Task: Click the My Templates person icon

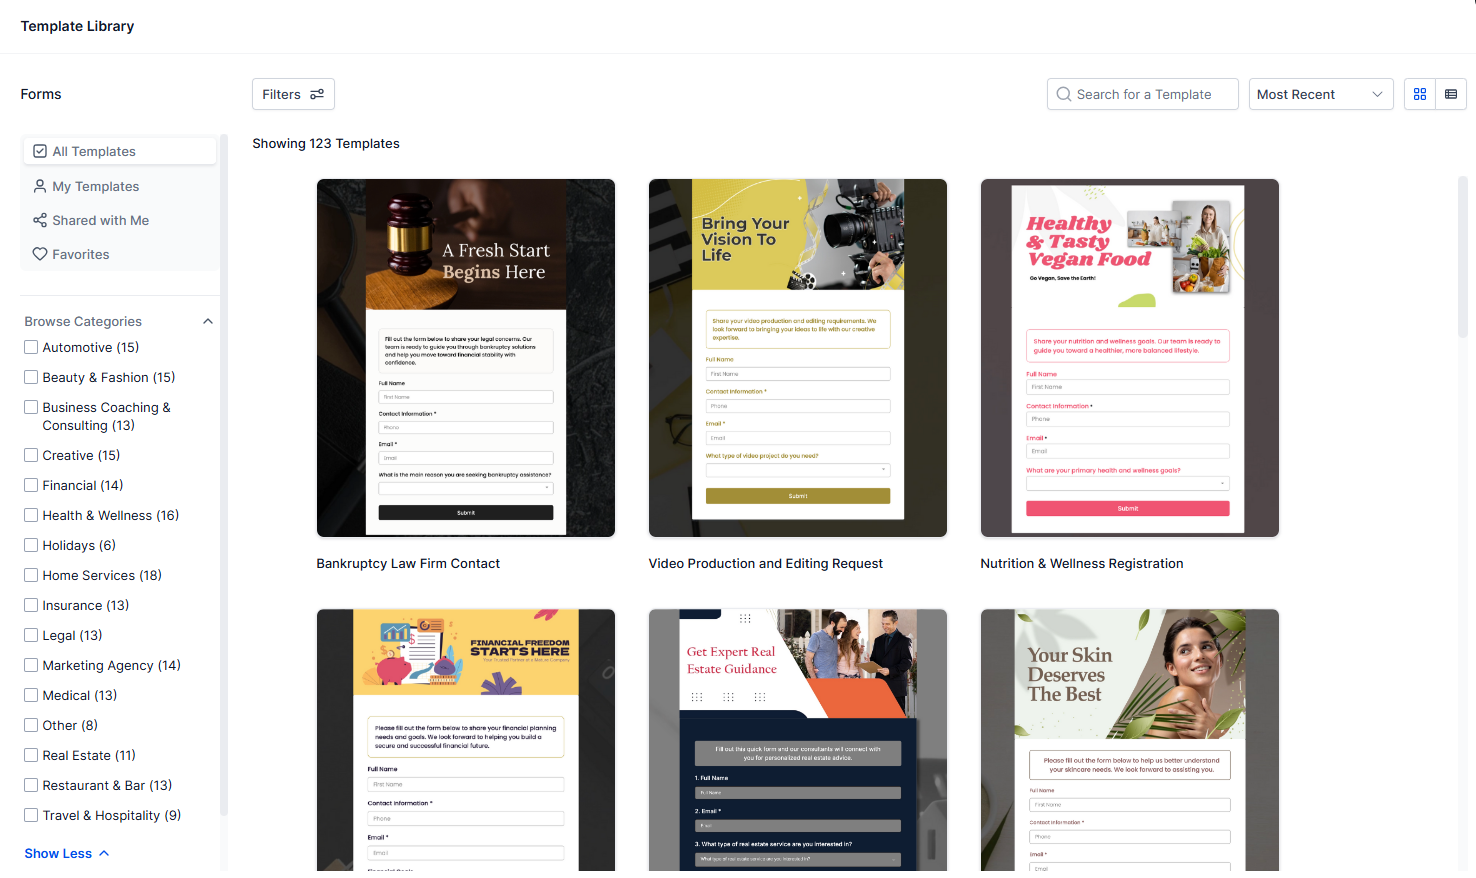Action: point(40,186)
